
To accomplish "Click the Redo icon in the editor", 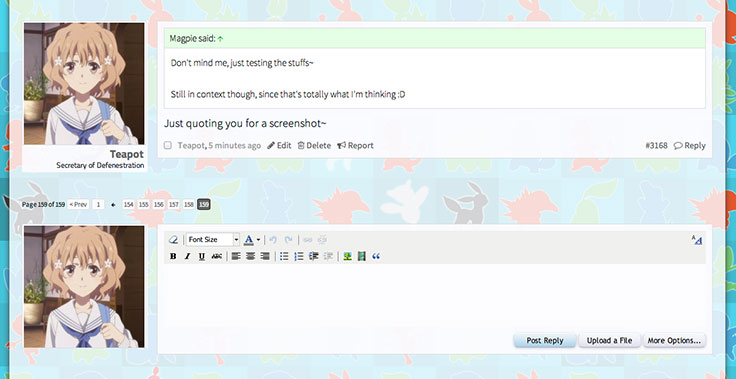I will [289, 240].
